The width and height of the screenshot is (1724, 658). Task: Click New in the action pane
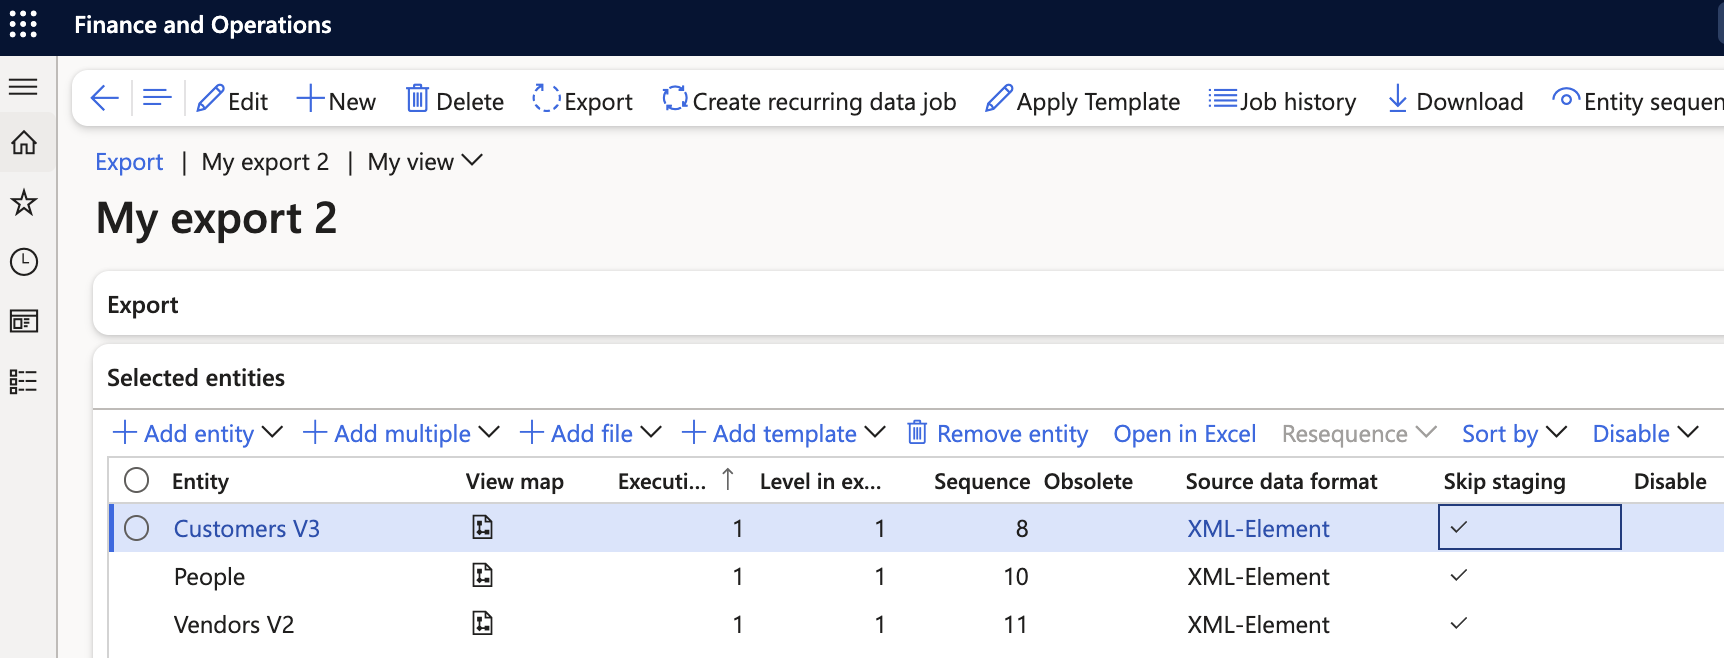tap(336, 100)
